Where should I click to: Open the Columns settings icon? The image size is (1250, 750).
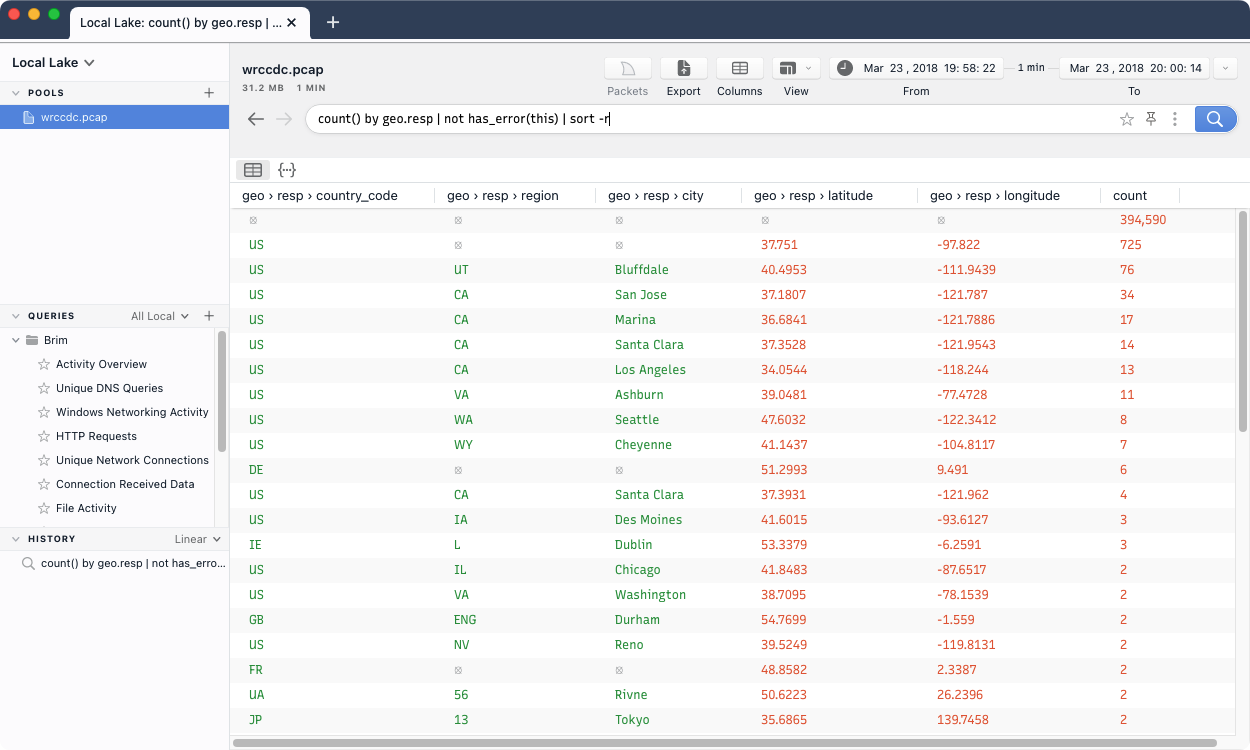click(x=739, y=70)
